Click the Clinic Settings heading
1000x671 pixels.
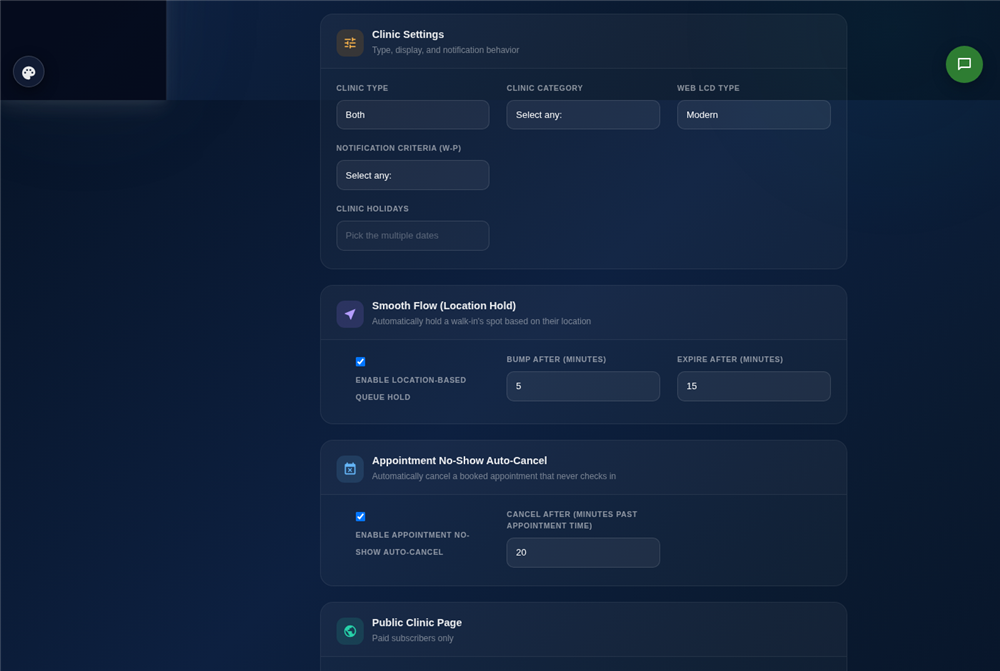pos(408,34)
